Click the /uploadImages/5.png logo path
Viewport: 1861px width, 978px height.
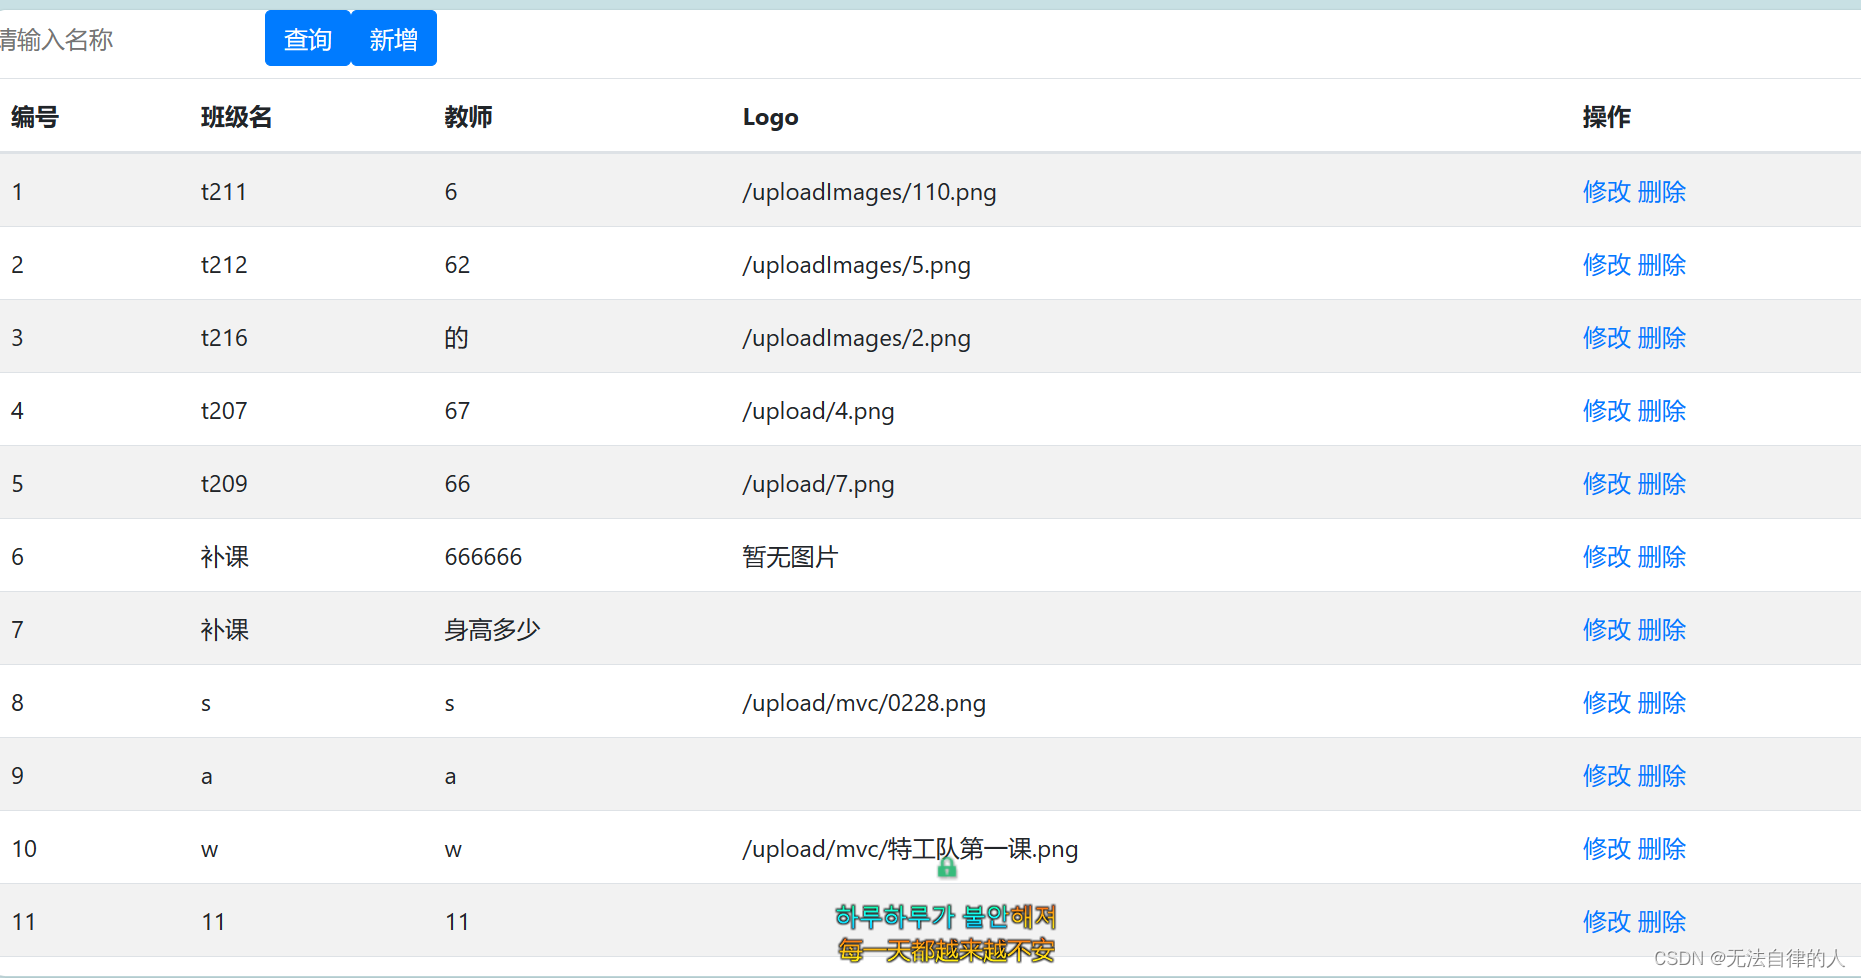coord(856,265)
